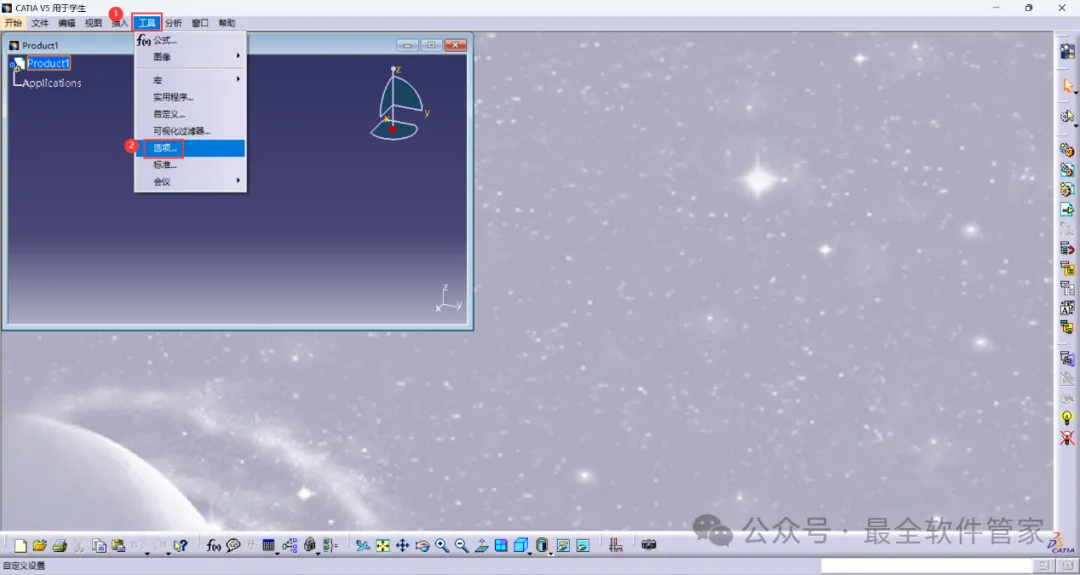Click the What's This help cursor icon
Image resolution: width=1080 pixels, height=575 pixels.
coord(180,546)
